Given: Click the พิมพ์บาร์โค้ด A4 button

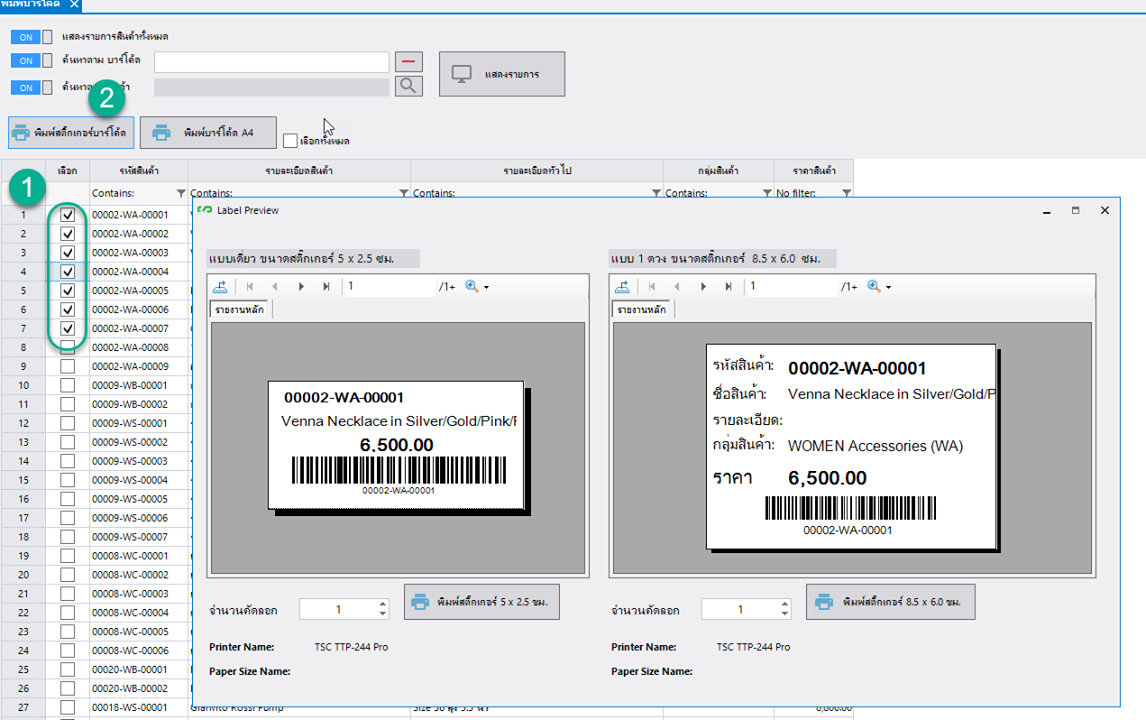Looking at the screenshot, I should click(x=208, y=132).
